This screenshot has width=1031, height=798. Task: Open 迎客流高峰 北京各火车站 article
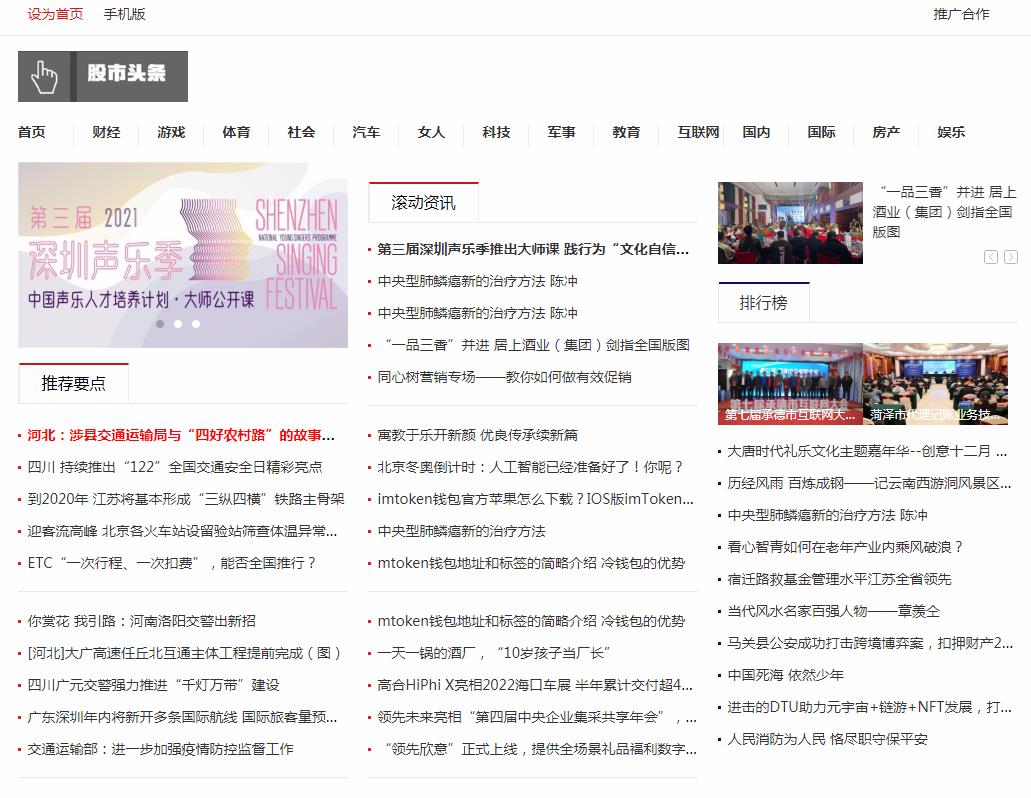click(182, 531)
